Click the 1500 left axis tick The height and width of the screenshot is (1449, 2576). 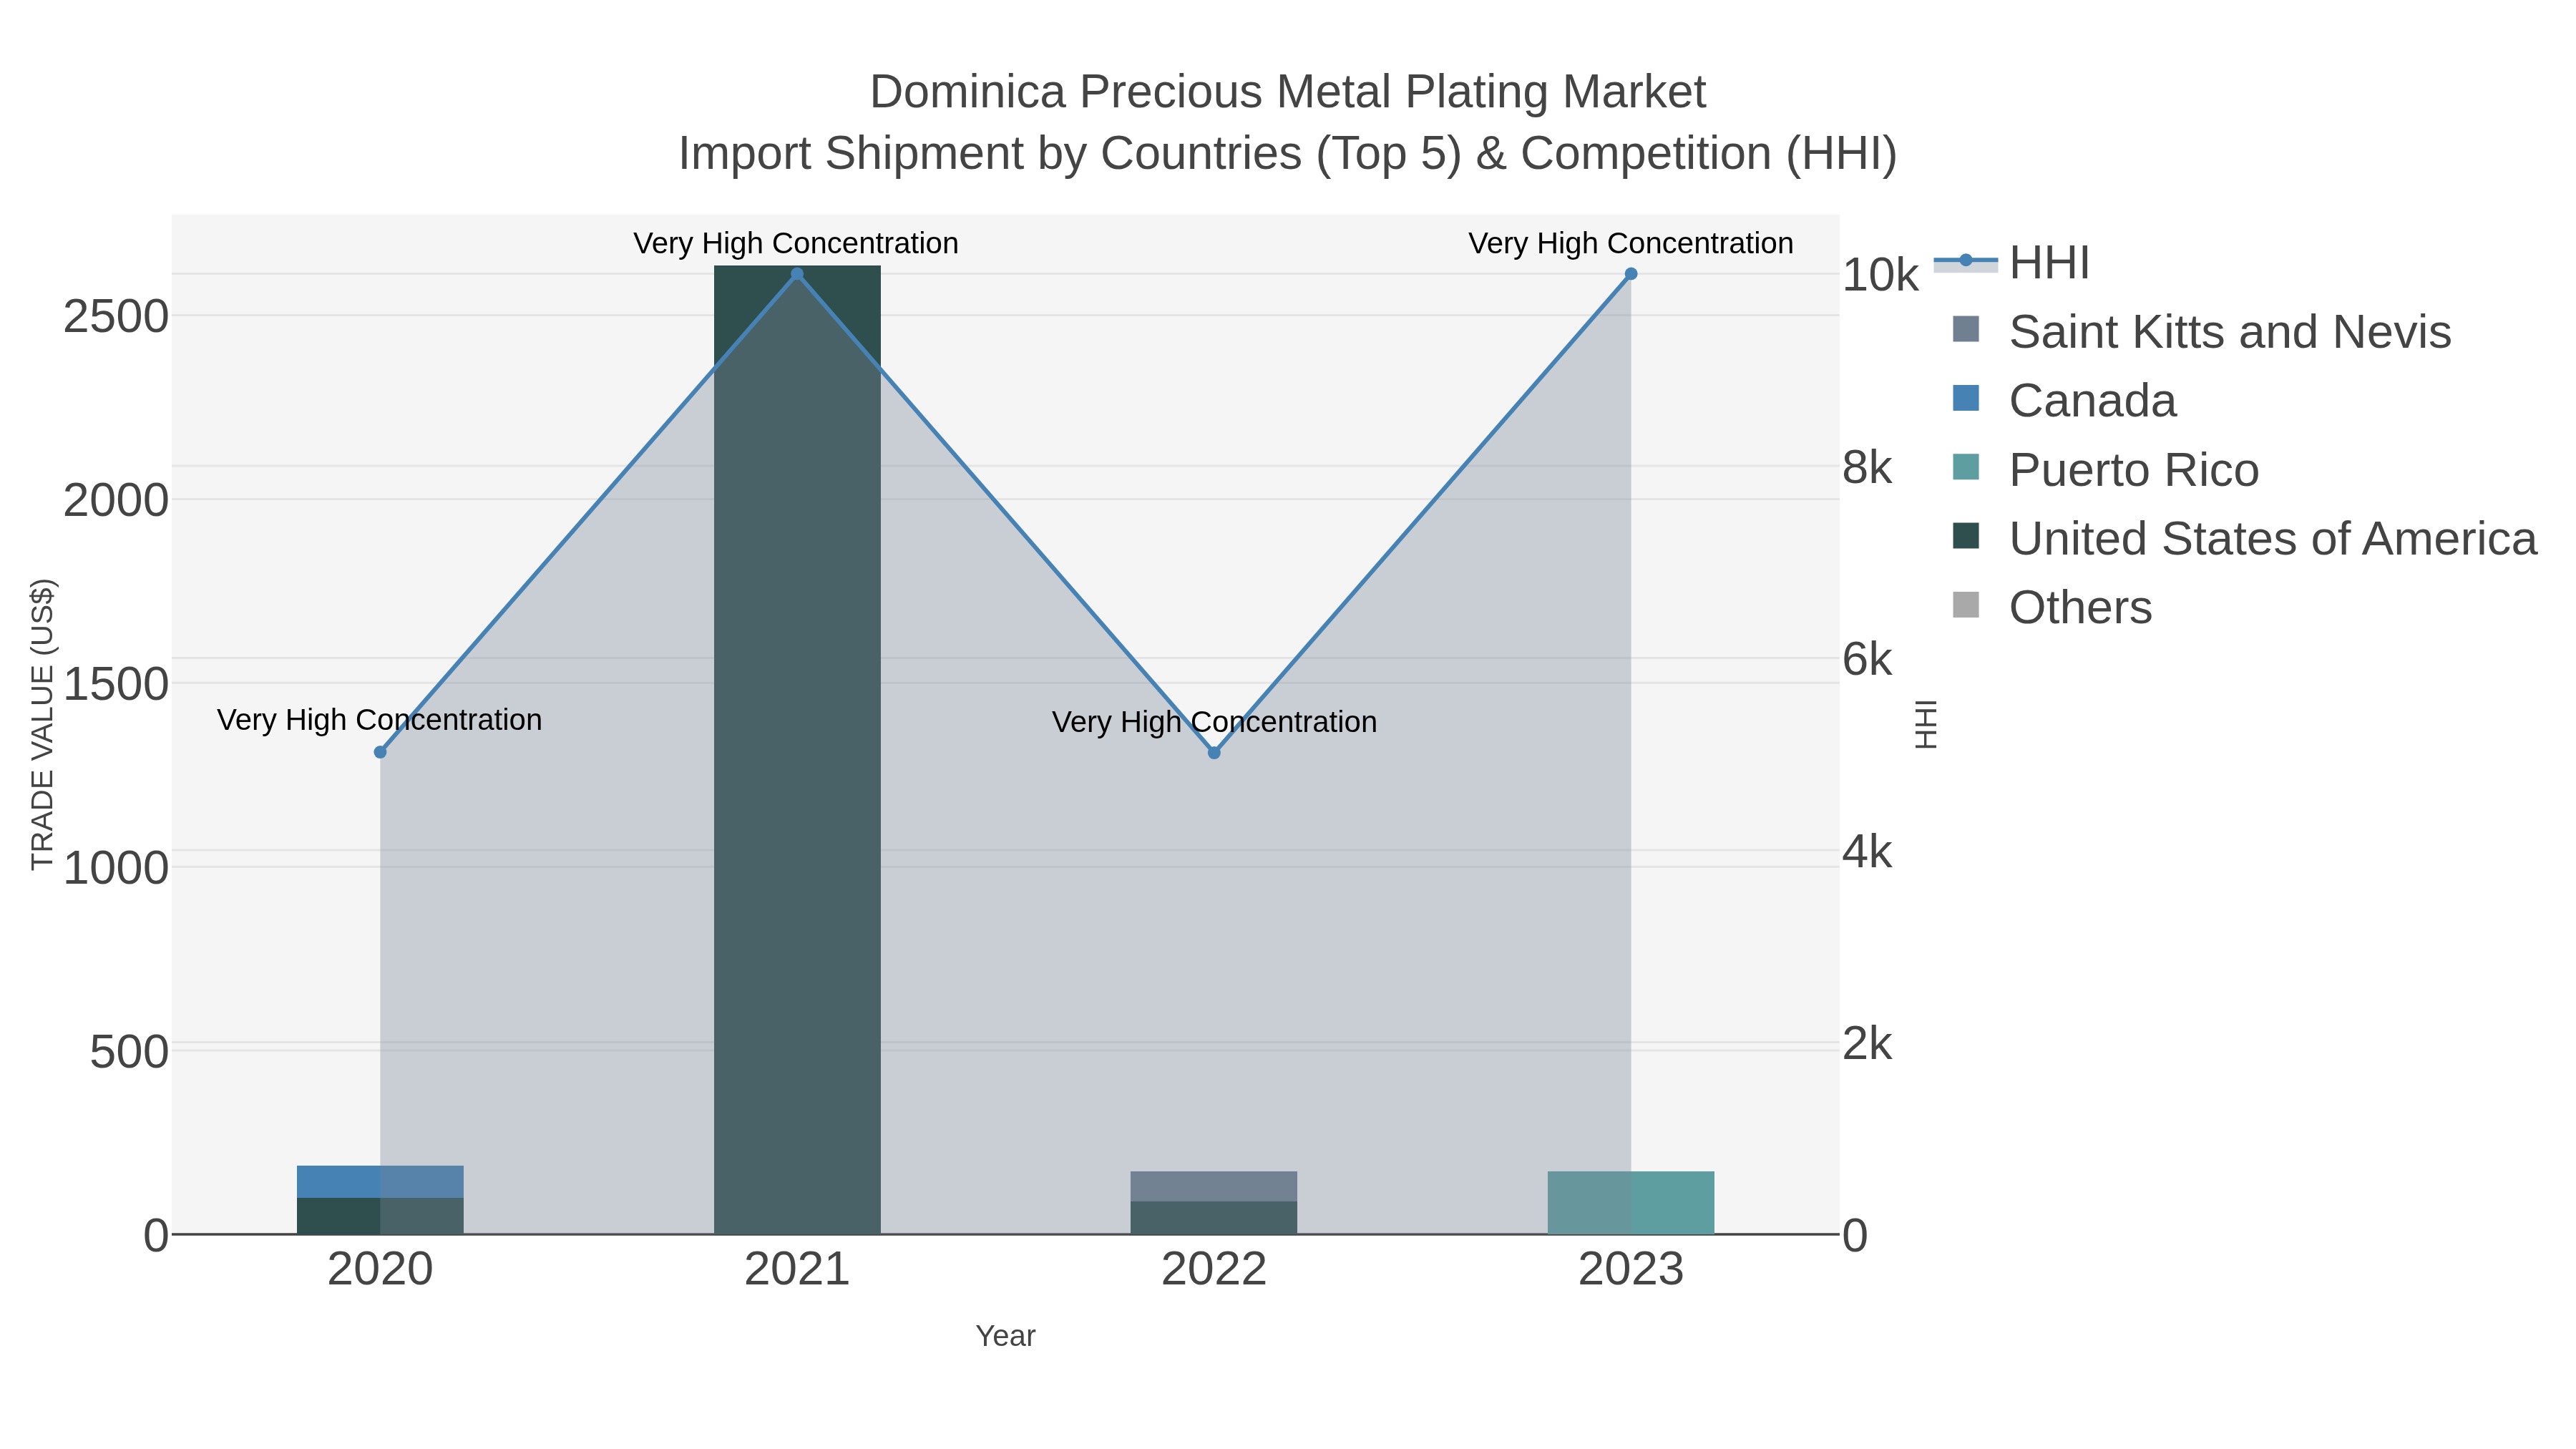pyautogui.click(x=116, y=684)
